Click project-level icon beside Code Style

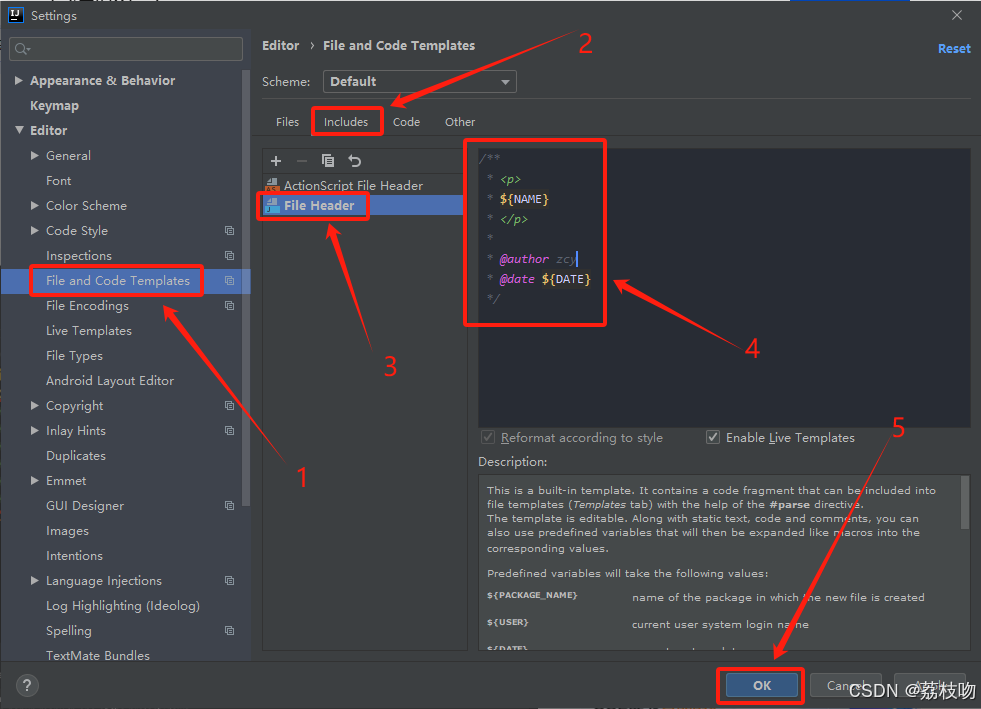(x=230, y=230)
